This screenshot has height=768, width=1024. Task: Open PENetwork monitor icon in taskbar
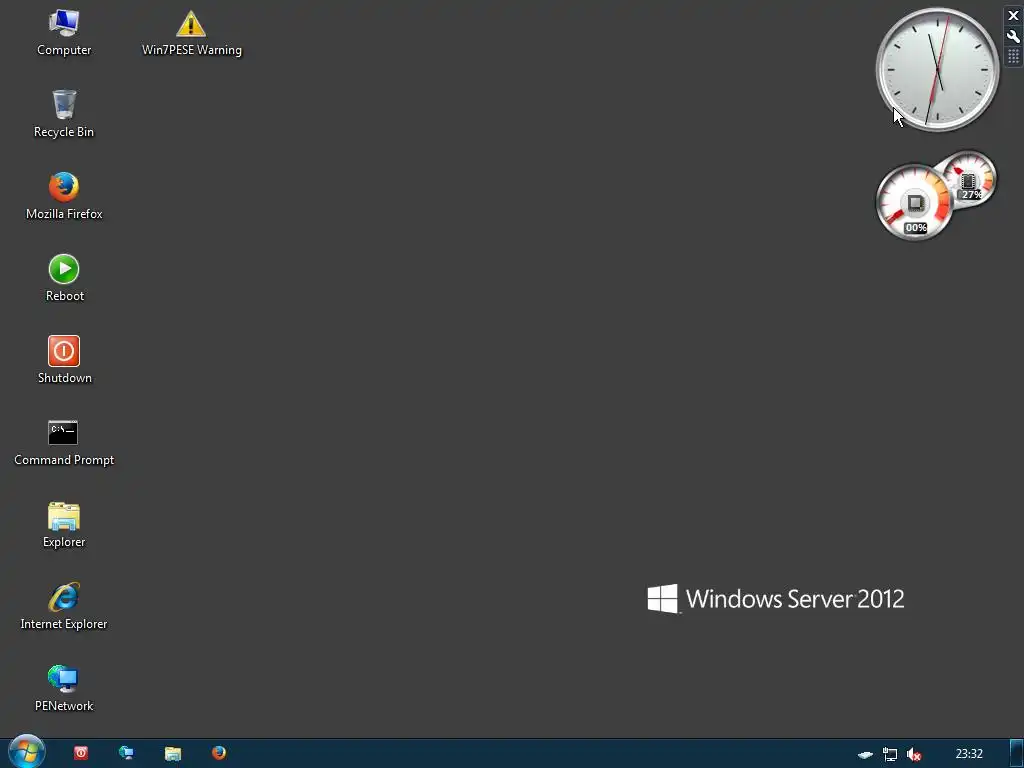(x=126, y=753)
